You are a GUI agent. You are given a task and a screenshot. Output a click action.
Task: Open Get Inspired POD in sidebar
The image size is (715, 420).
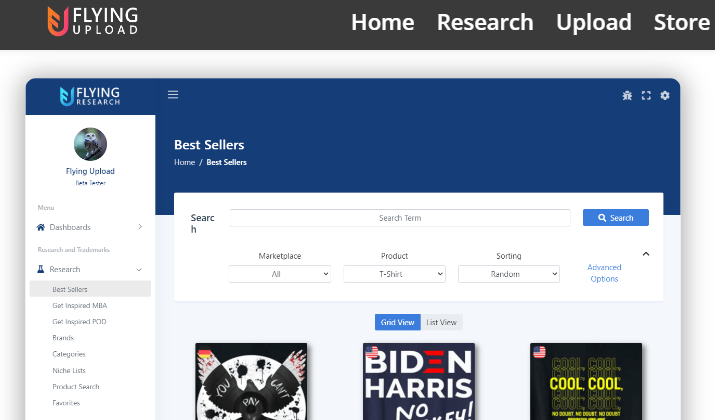pos(79,321)
